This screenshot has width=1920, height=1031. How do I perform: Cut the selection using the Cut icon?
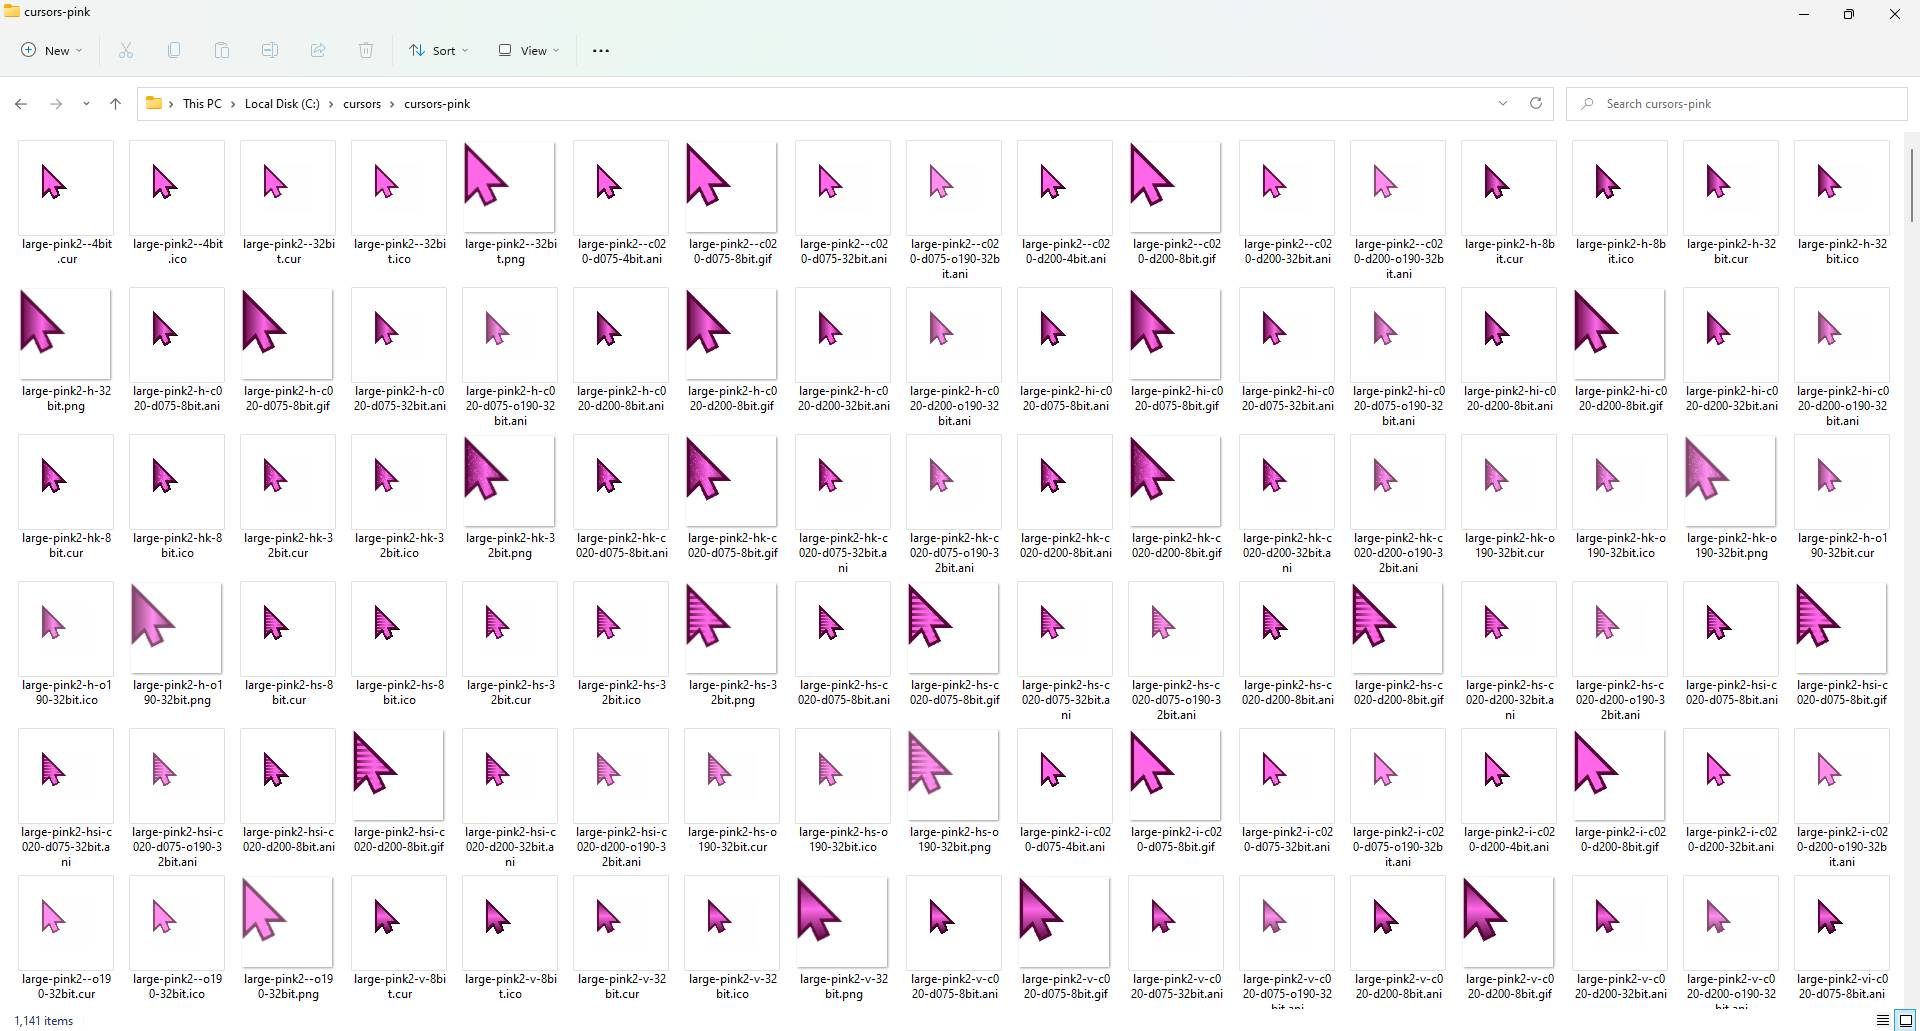125,50
